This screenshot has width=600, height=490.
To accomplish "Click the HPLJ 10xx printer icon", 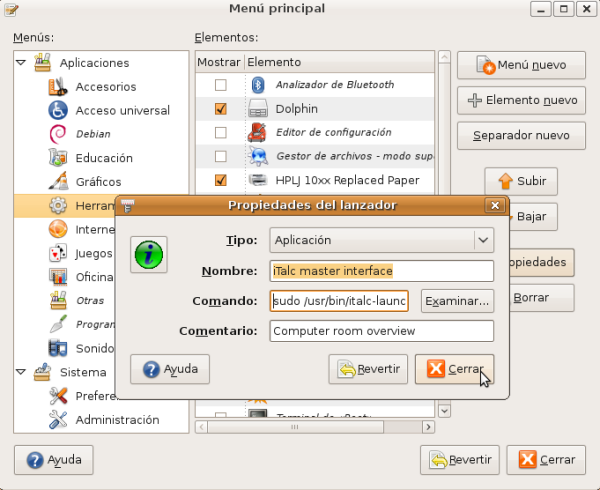I will tap(258, 181).
